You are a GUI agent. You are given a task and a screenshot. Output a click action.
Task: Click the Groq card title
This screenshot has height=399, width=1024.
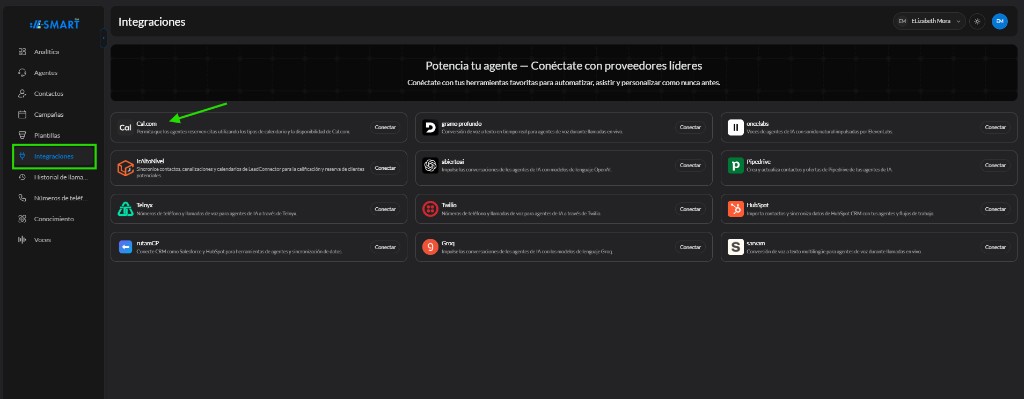[x=448, y=243]
